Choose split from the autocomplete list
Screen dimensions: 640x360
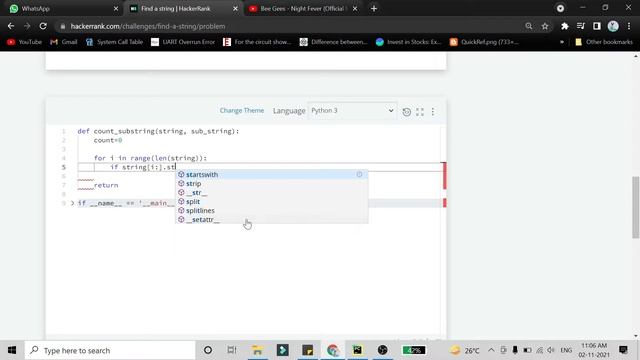(271, 201)
